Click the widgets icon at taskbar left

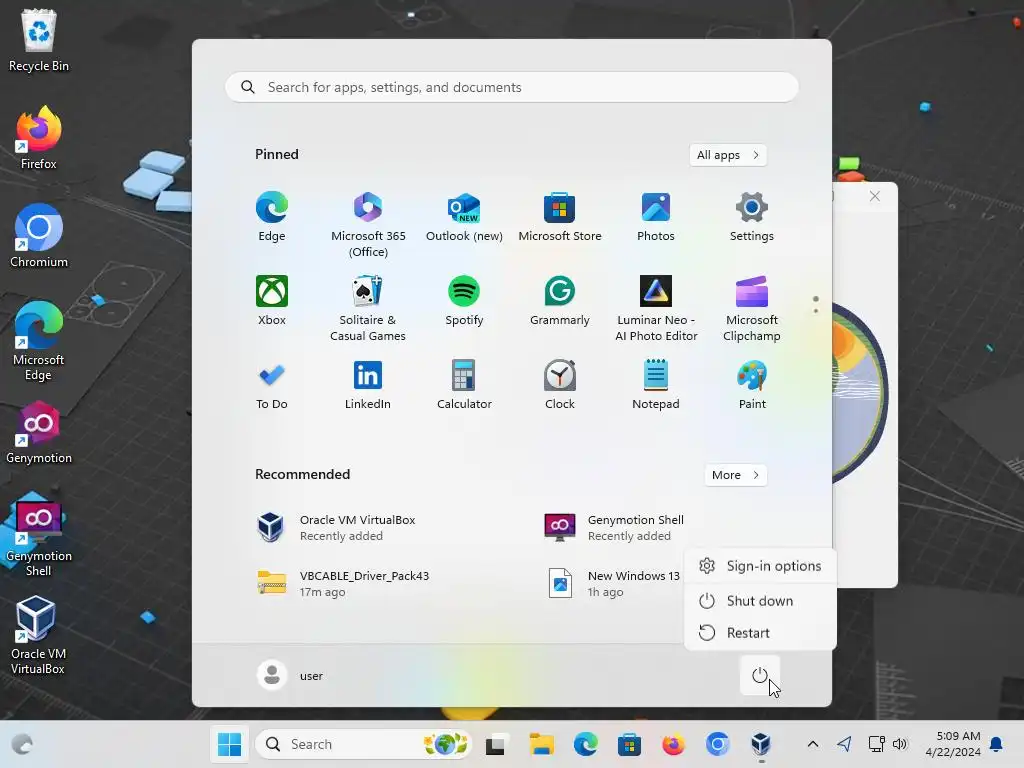pyautogui.click(x=22, y=744)
